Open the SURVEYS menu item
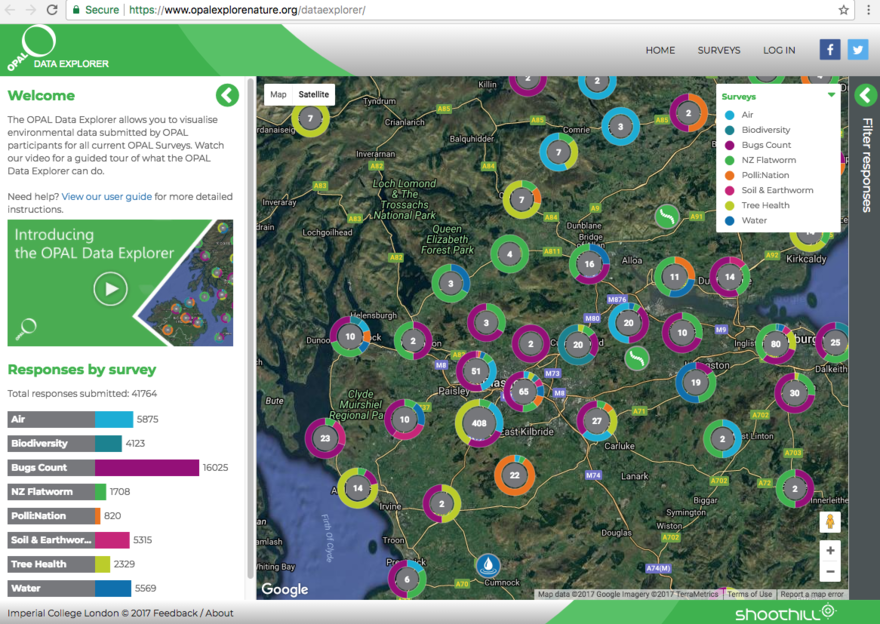Viewport: 880px width, 624px height. [719, 50]
